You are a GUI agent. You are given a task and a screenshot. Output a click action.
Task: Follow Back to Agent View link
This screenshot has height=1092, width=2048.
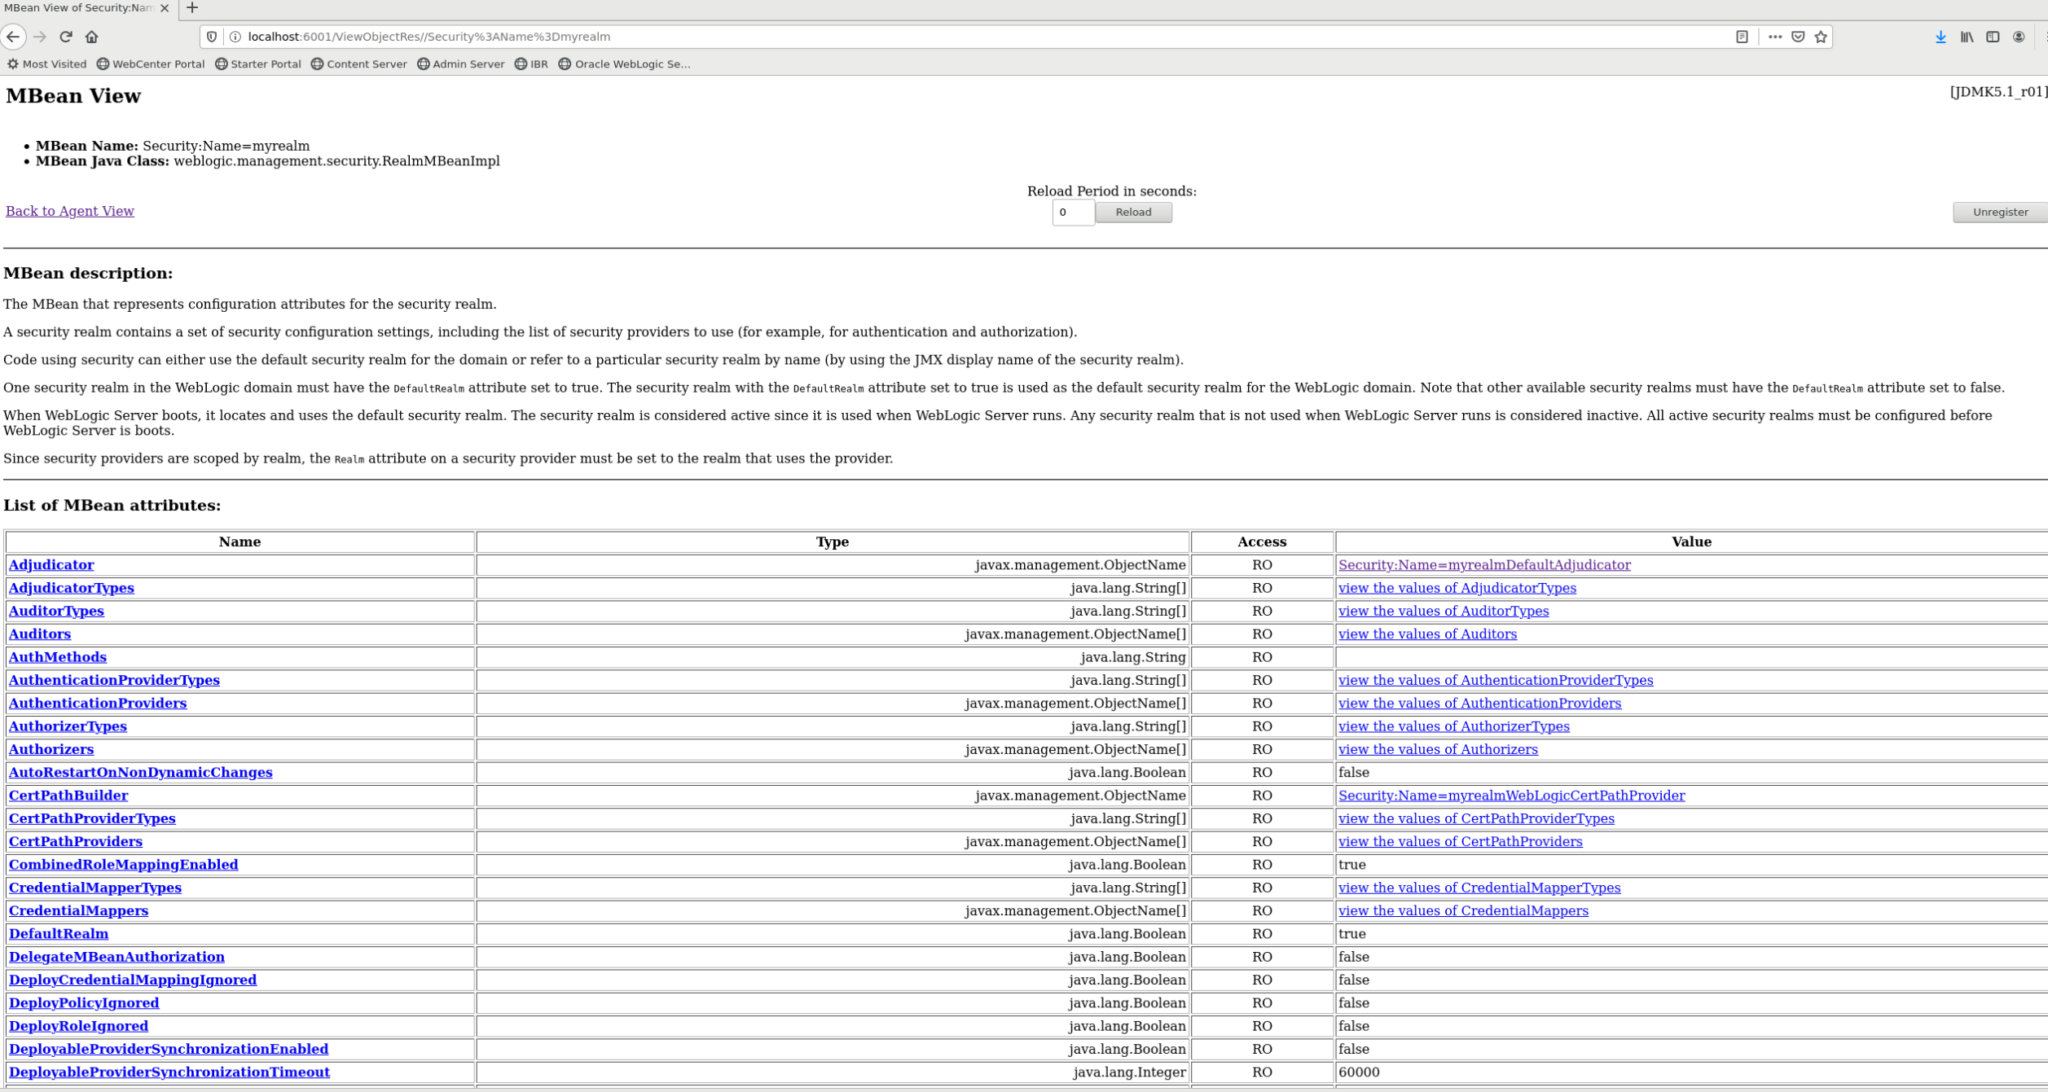70,211
